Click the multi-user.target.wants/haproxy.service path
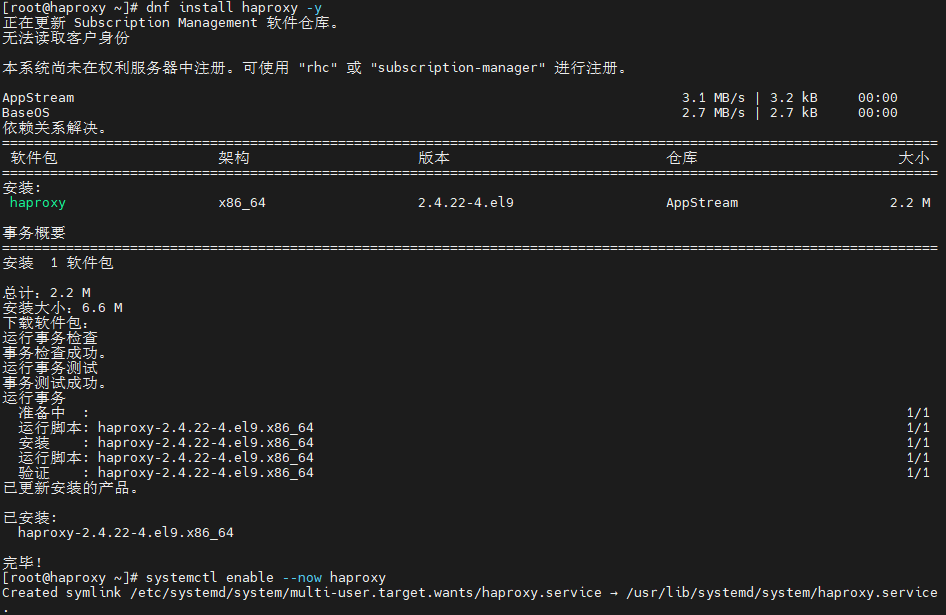The height and width of the screenshot is (615, 946). [x=366, y=593]
